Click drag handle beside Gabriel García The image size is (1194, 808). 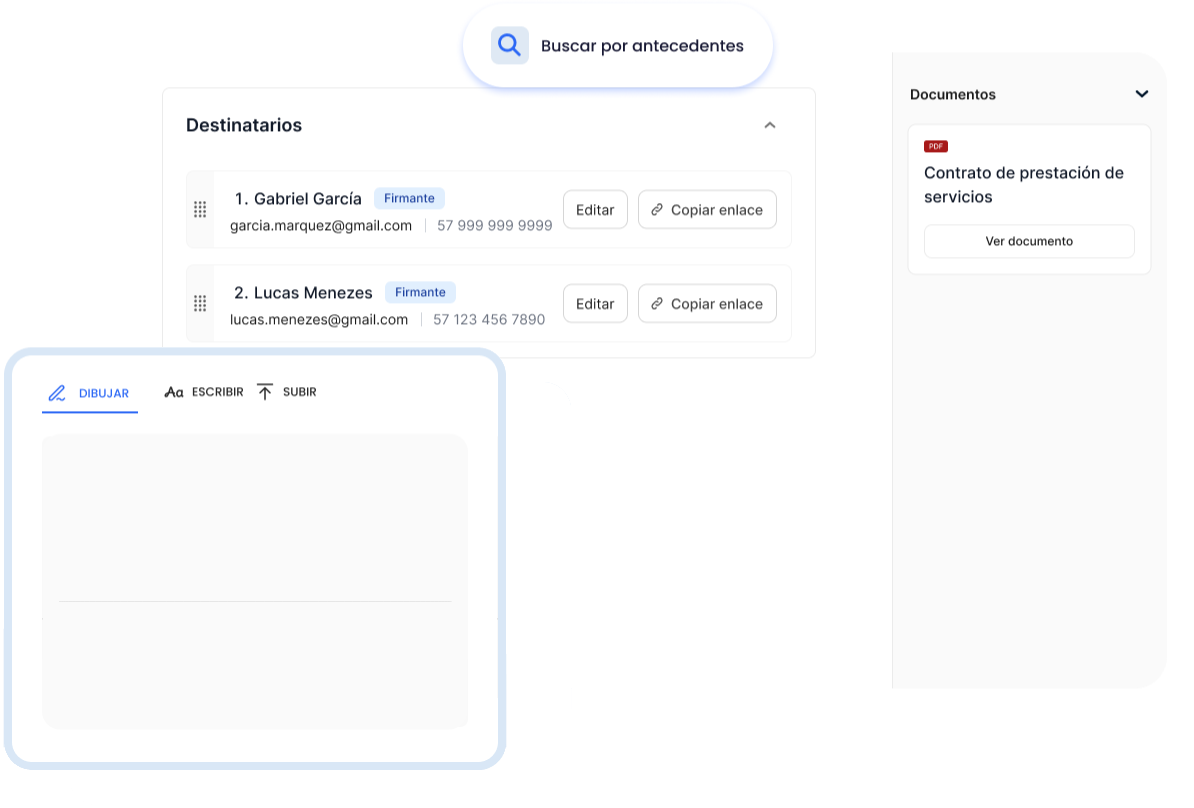[200, 209]
